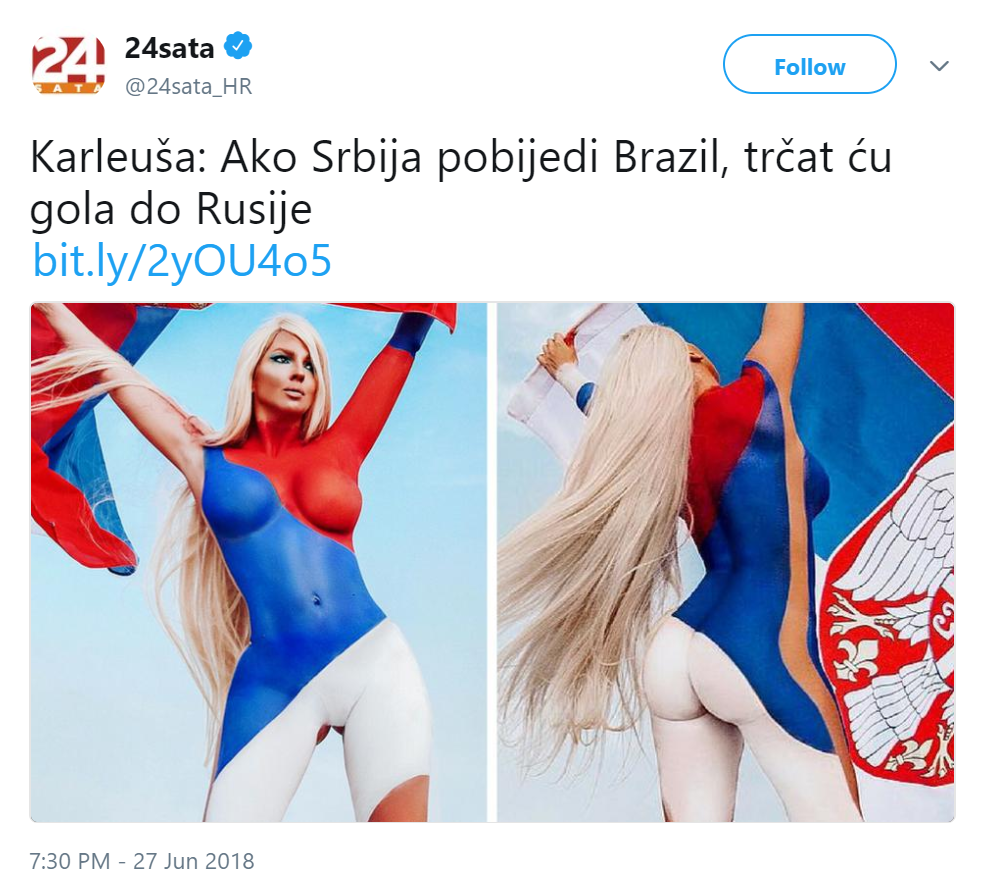999x890 pixels.
Task: Open the 24sata display name profile
Action: 169,48
